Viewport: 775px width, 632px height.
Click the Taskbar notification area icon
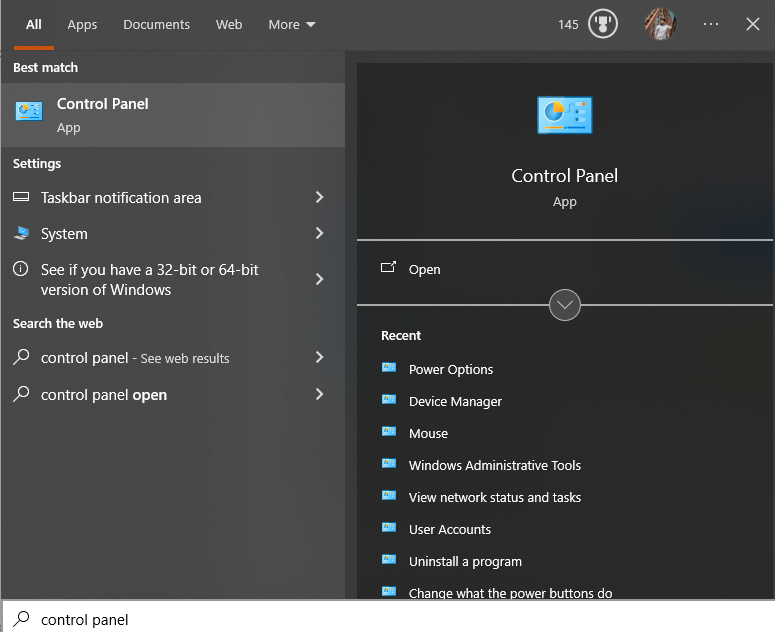[x=21, y=197]
